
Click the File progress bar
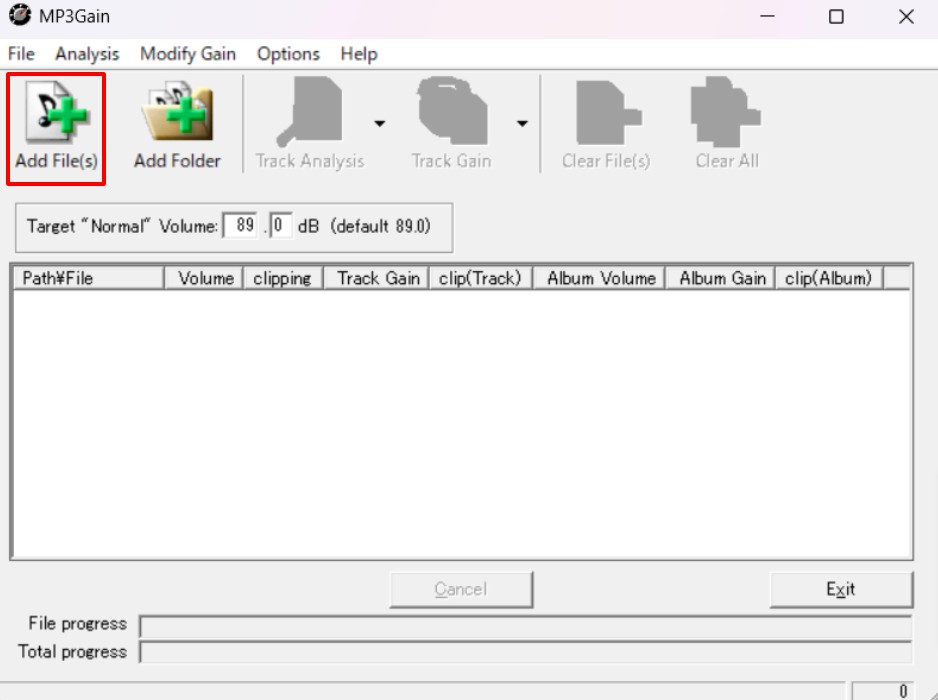[x=526, y=626]
